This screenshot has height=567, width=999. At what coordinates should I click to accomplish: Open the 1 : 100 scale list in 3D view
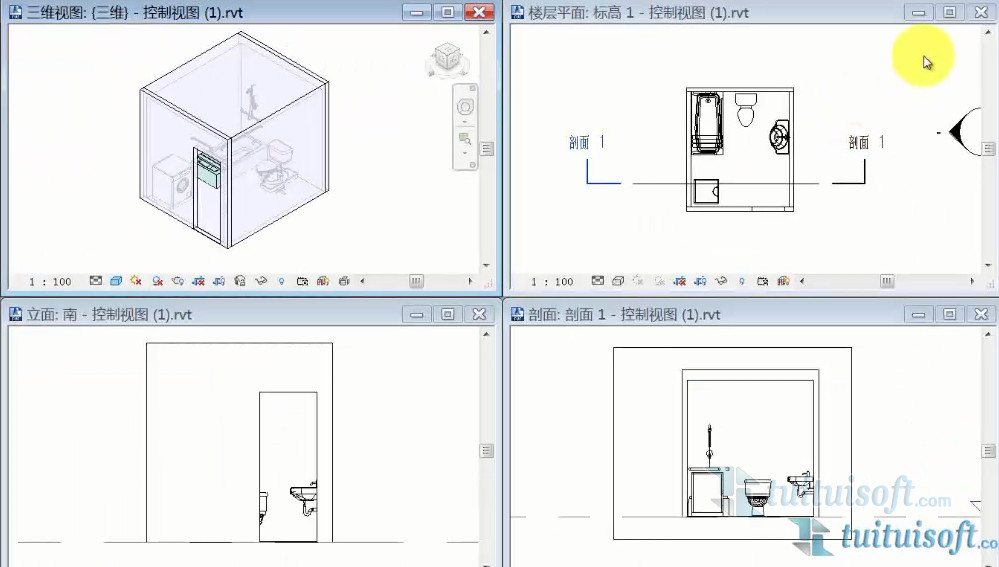(50, 282)
